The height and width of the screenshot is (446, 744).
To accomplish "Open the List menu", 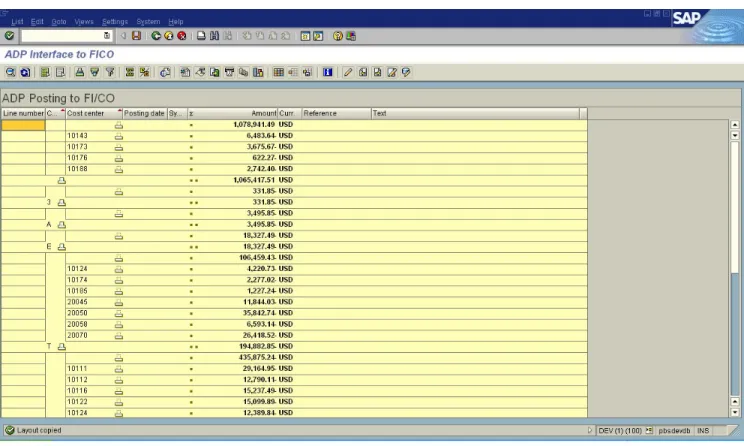I will click(x=17, y=21).
